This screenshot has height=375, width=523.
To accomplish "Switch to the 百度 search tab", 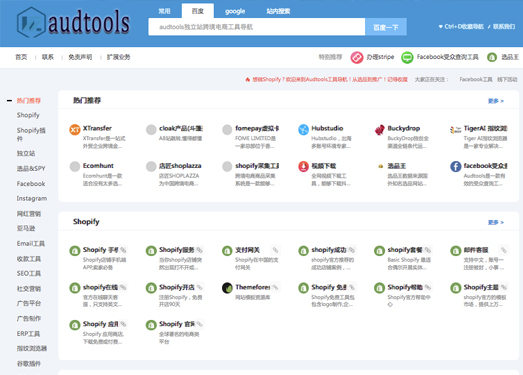I will tap(198, 11).
